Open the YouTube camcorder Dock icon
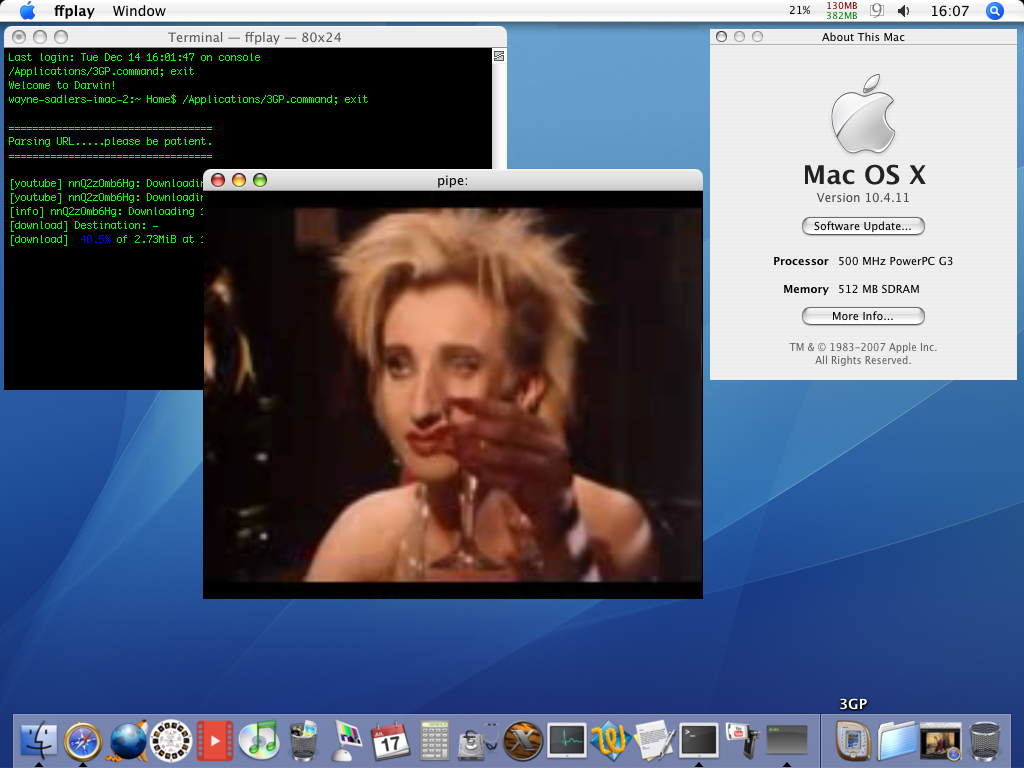This screenshot has height=768, width=1024. (743, 741)
